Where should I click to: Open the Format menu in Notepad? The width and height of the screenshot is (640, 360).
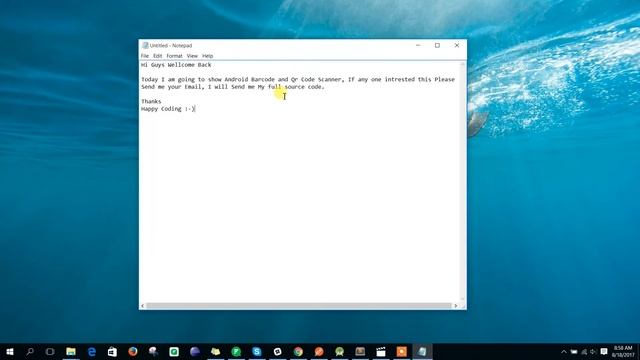coord(174,56)
